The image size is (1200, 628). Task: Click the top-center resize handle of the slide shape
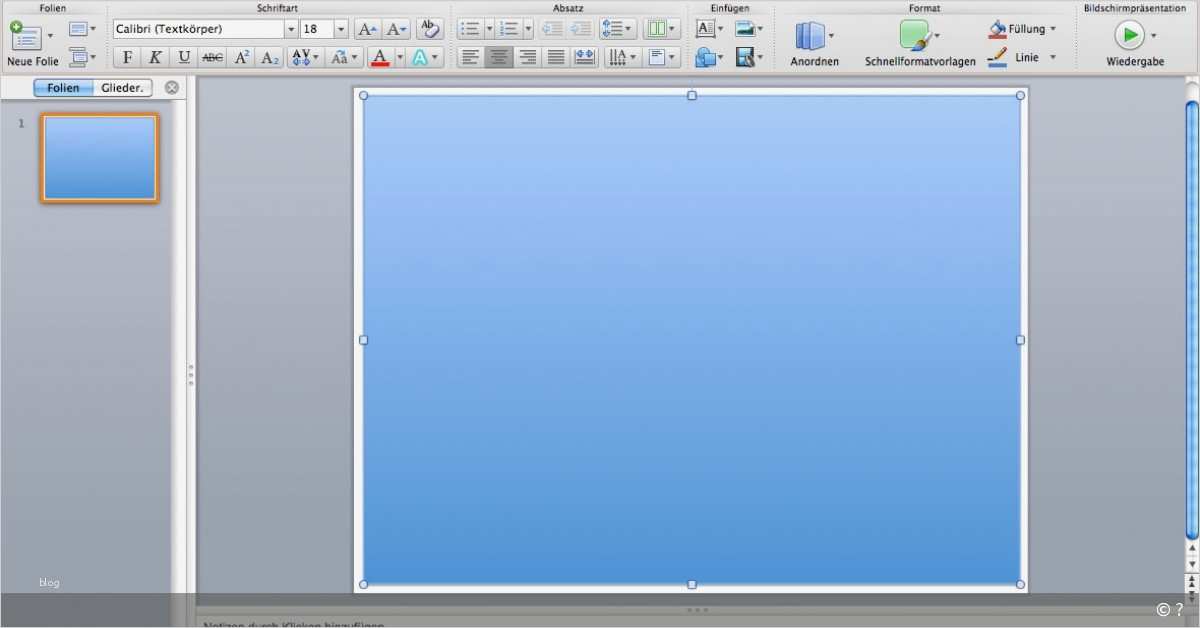pos(692,95)
